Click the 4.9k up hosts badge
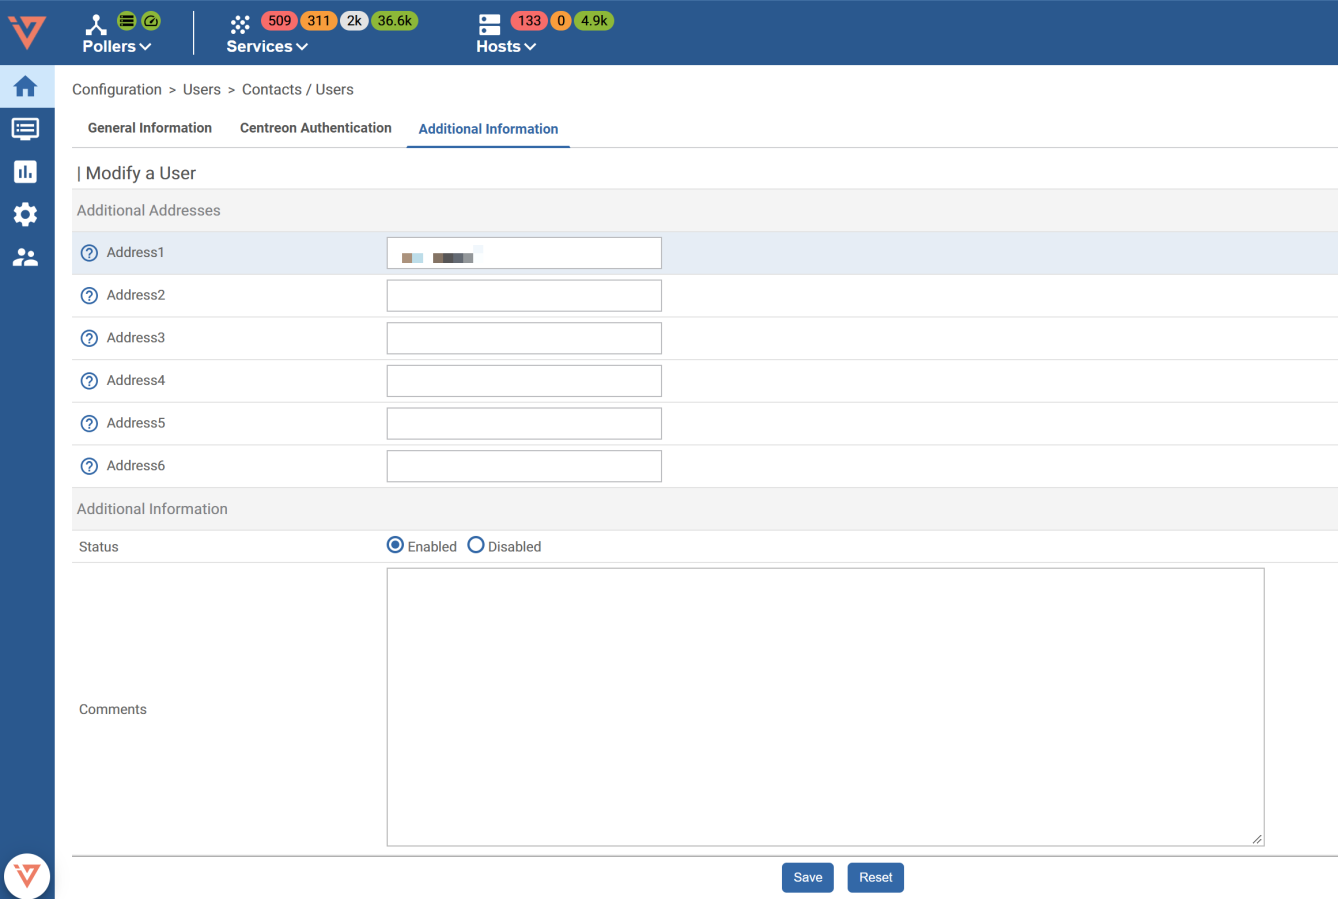The image size is (1338, 899). (x=594, y=21)
